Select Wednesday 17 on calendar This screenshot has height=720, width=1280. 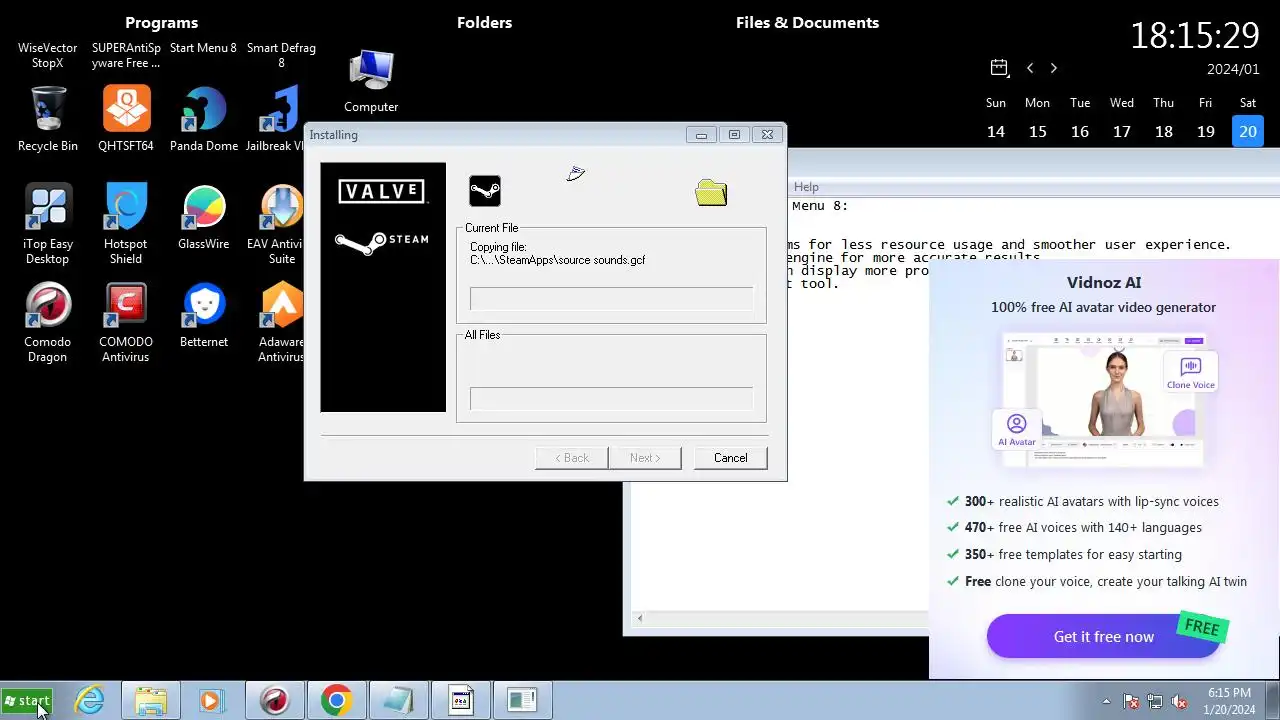(x=1122, y=131)
